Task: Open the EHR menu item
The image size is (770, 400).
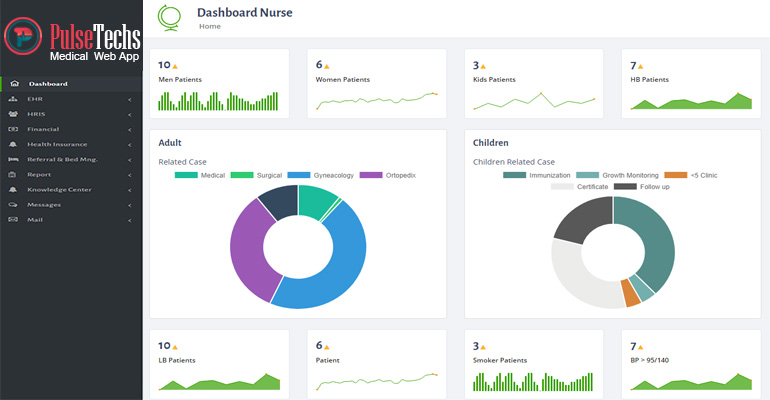Action: [x=71, y=99]
